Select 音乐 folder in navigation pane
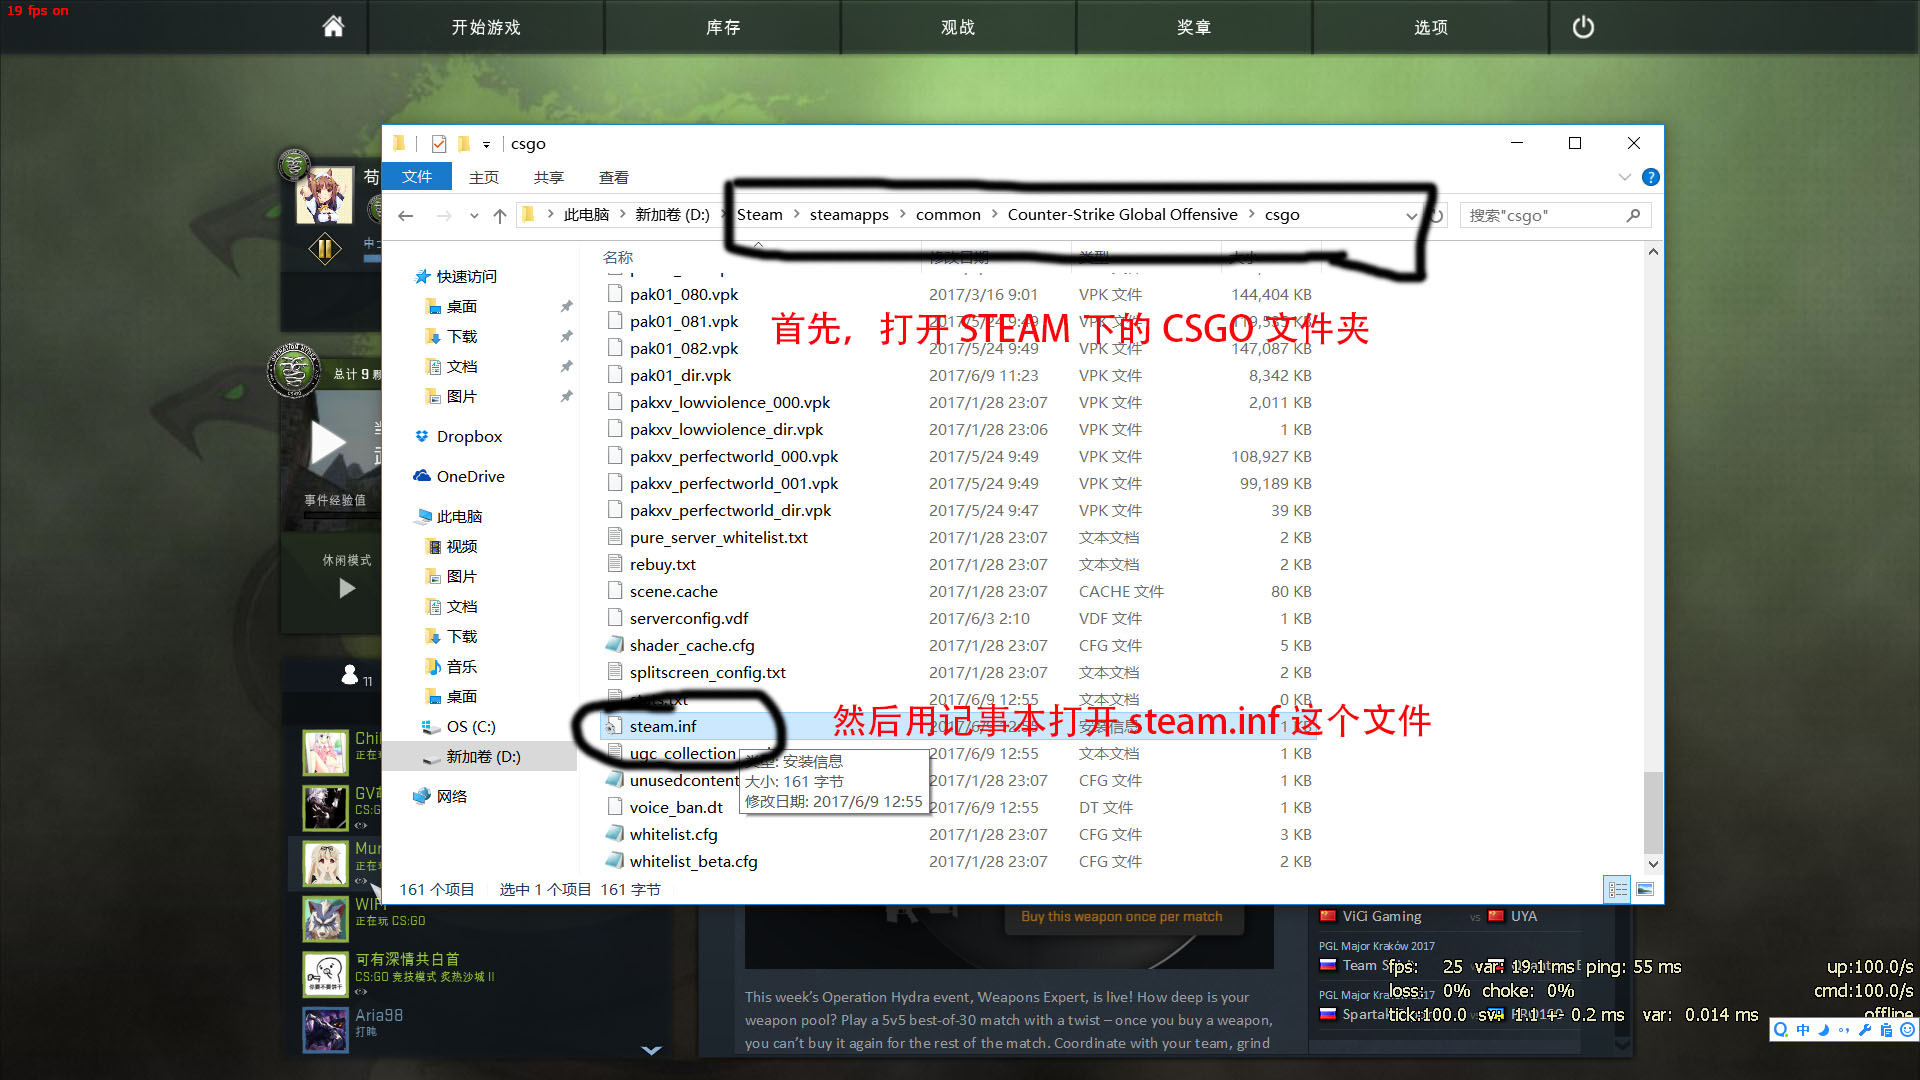 [461, 667]
